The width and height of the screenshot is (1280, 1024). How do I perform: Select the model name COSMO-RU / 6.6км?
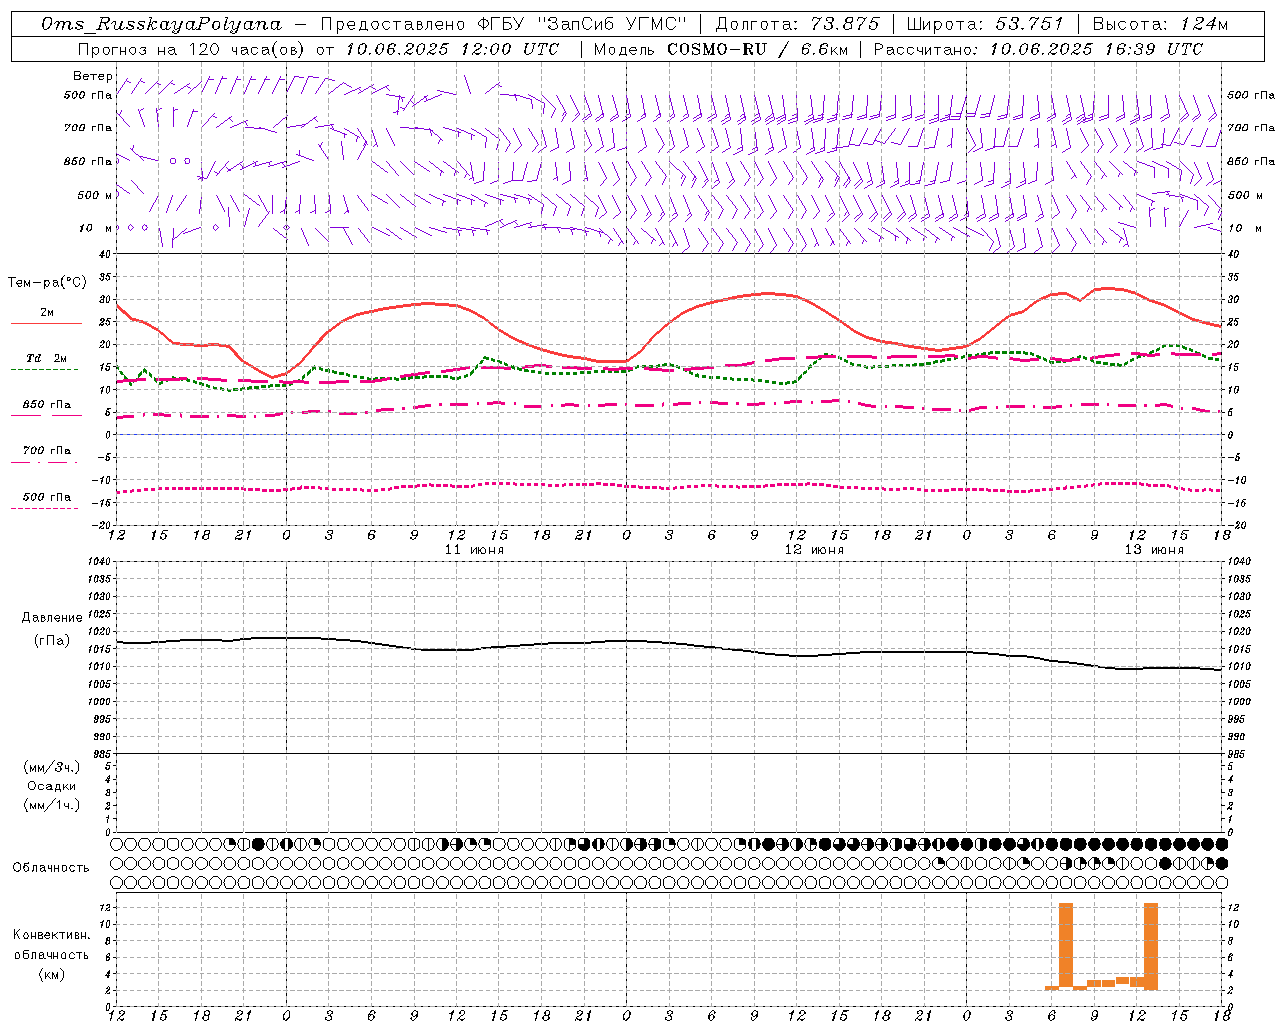pos(756,49)
